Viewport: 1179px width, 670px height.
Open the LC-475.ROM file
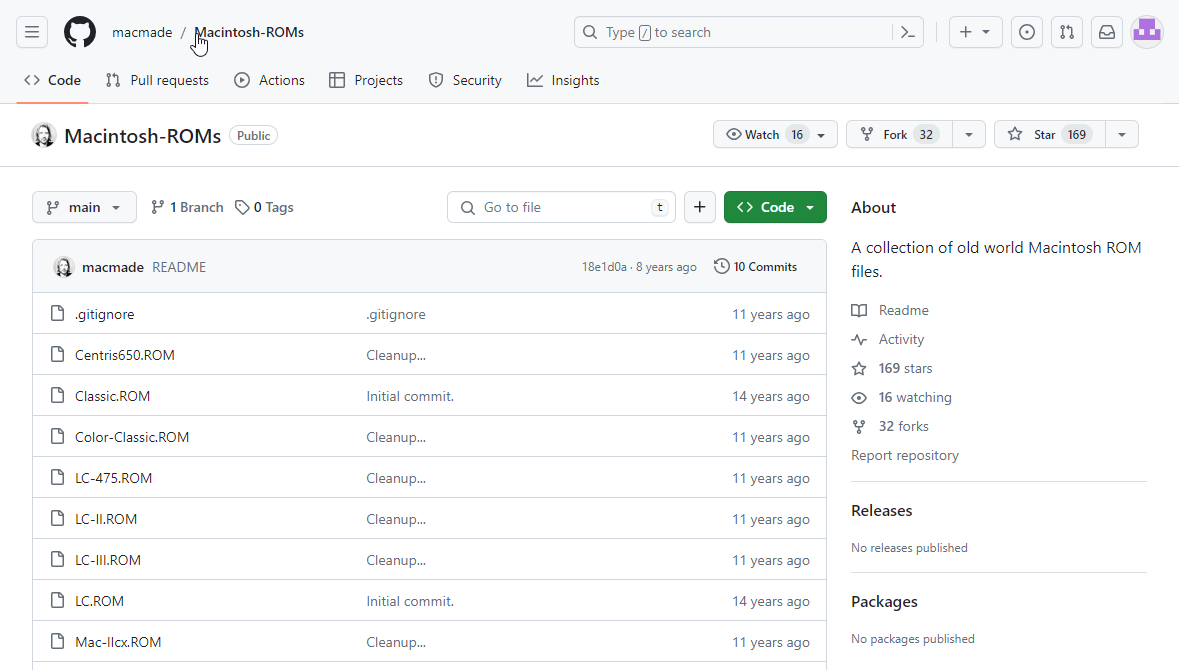[x=114, y=478]
